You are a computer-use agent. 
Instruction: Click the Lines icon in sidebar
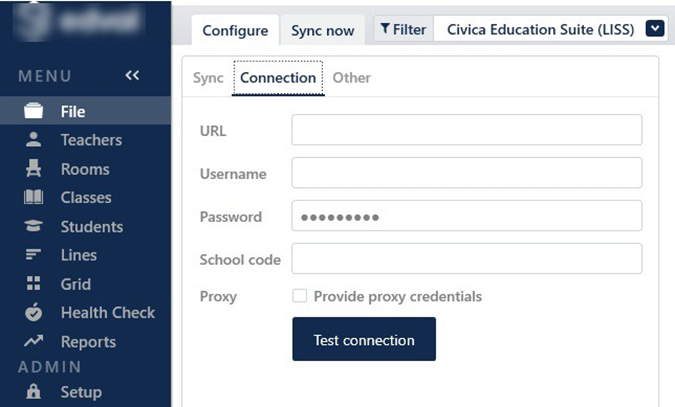tap(33, 256)
